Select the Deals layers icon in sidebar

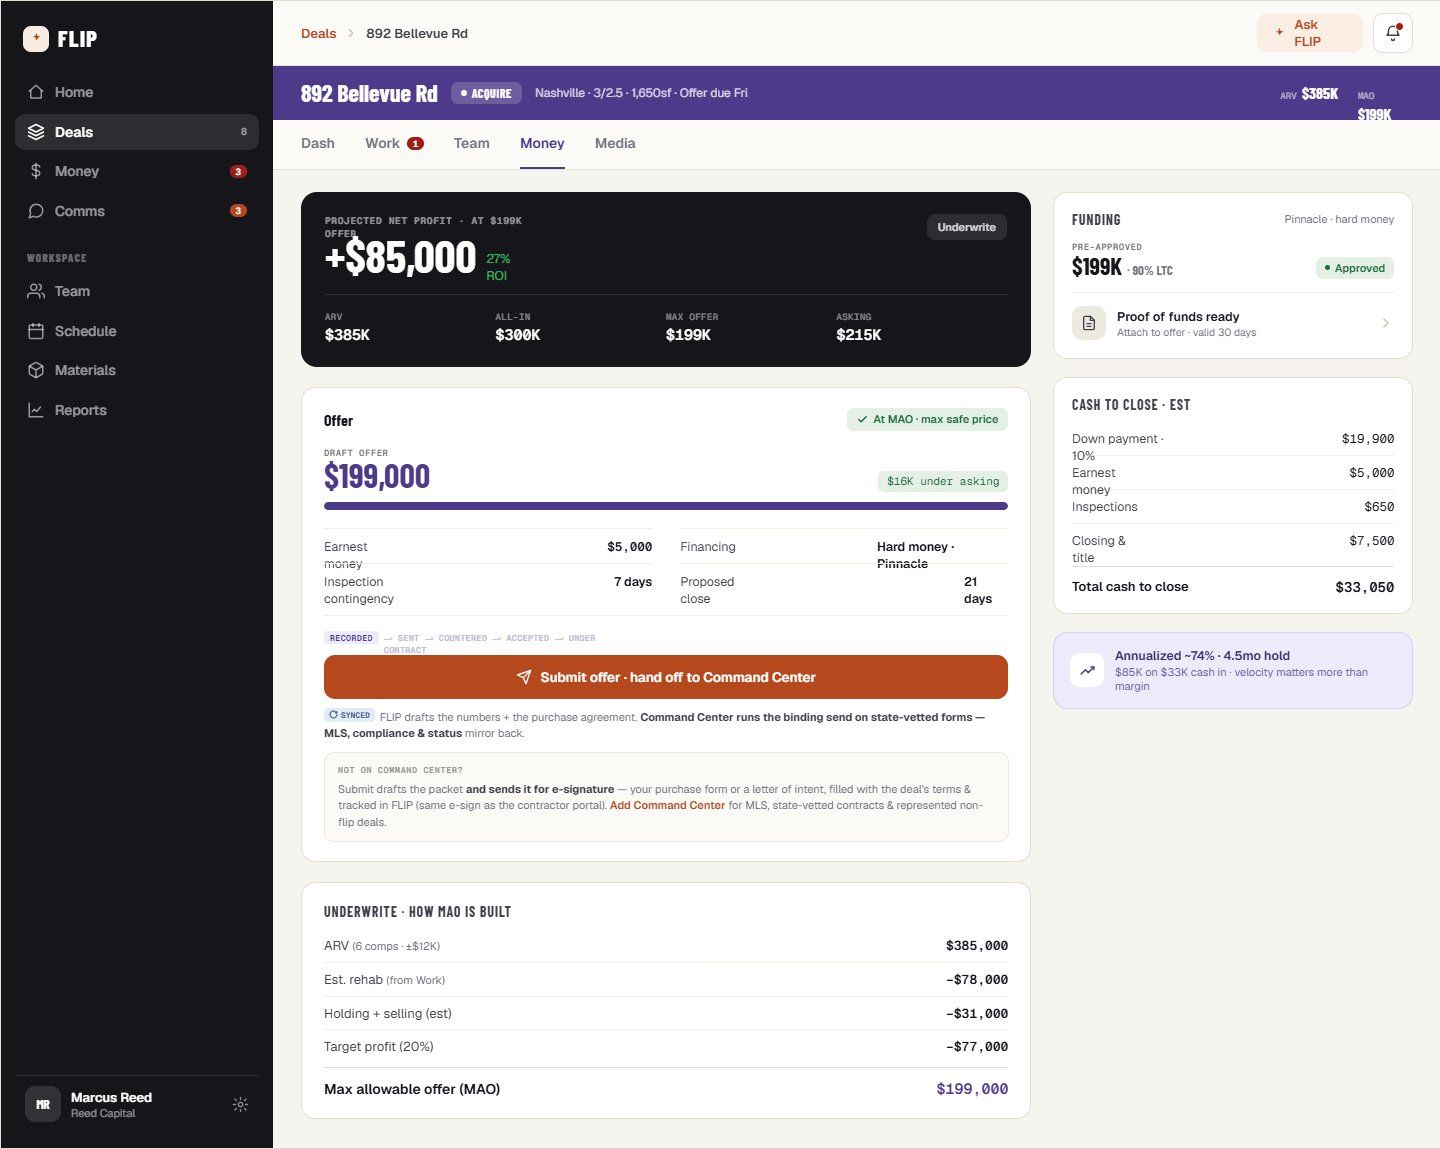coord(36,132)
